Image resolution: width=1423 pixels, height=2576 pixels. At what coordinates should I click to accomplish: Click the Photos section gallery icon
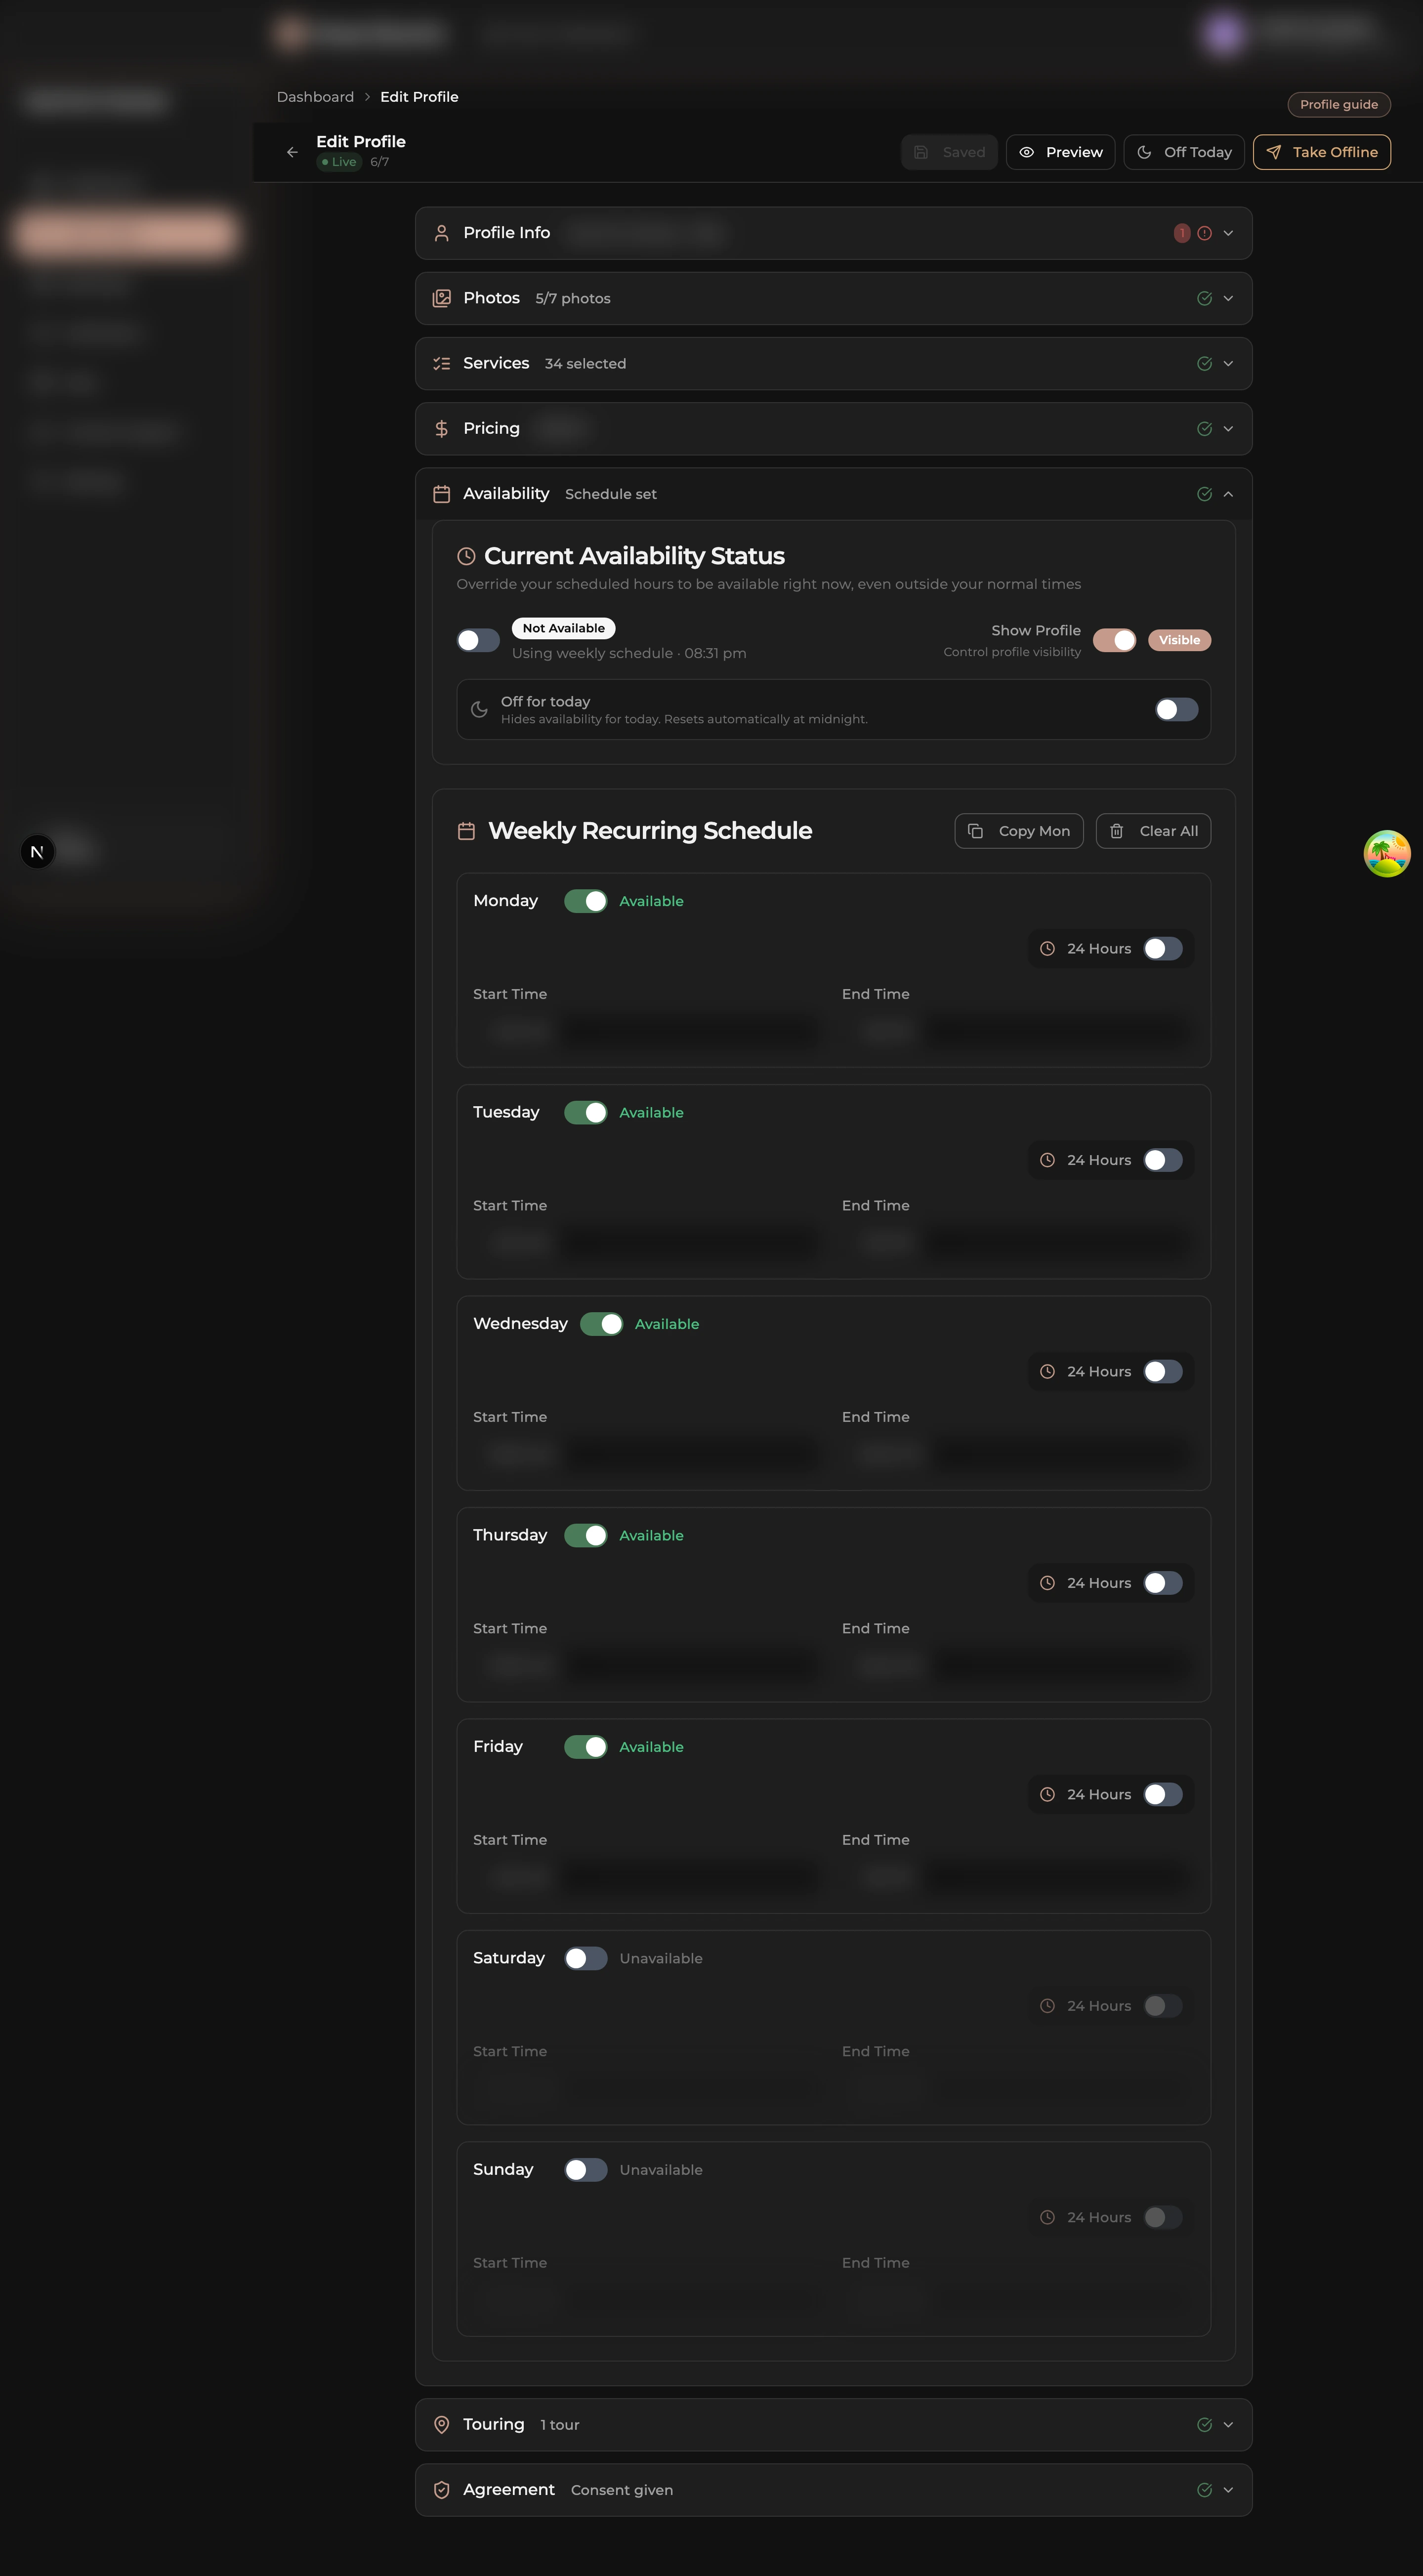click(x=441, y=298)
